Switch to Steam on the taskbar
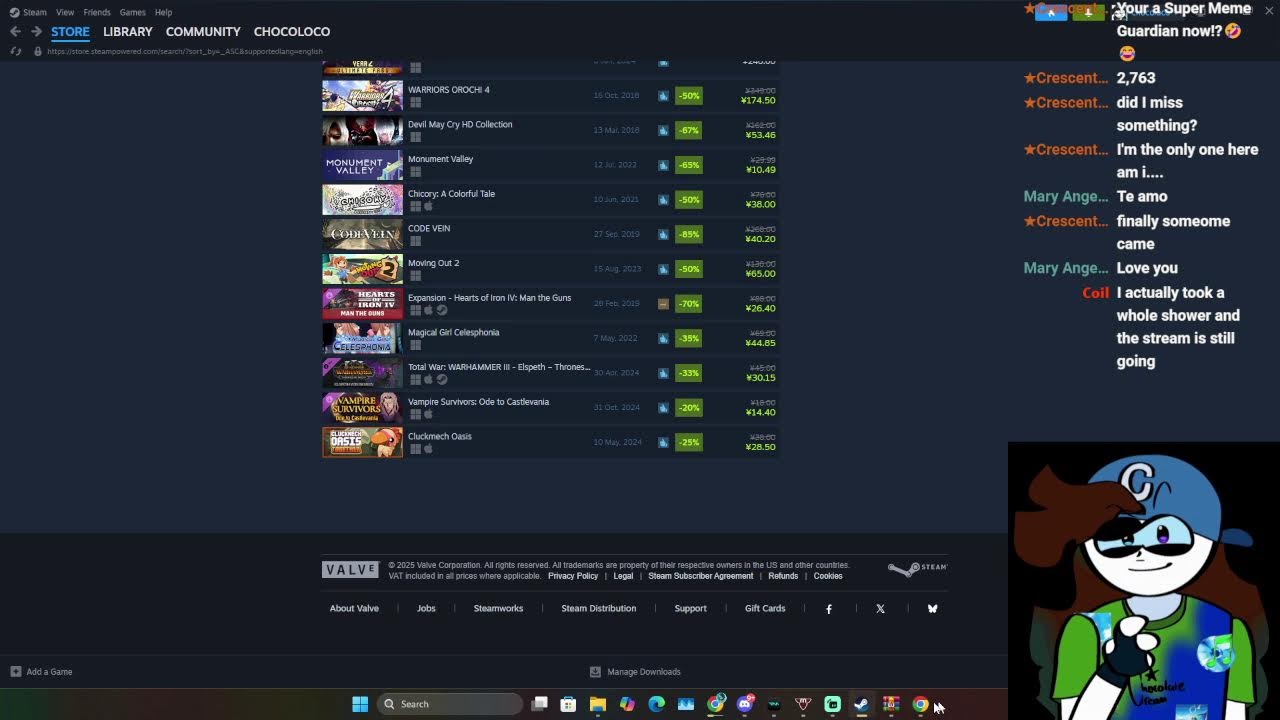Image resolution: width=1280 pixels, height=720 pixels. coord(861,704)
